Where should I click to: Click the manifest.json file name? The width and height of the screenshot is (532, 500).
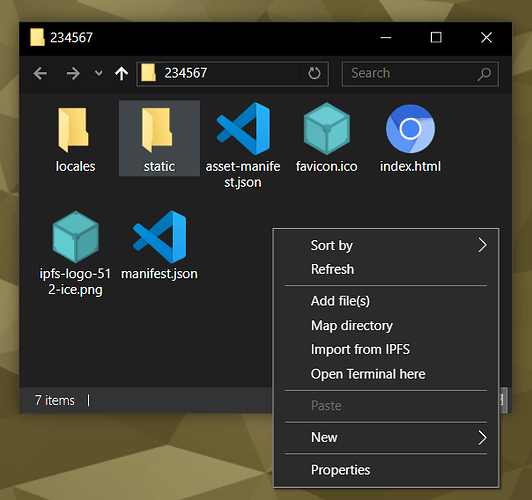click(159, 274)
